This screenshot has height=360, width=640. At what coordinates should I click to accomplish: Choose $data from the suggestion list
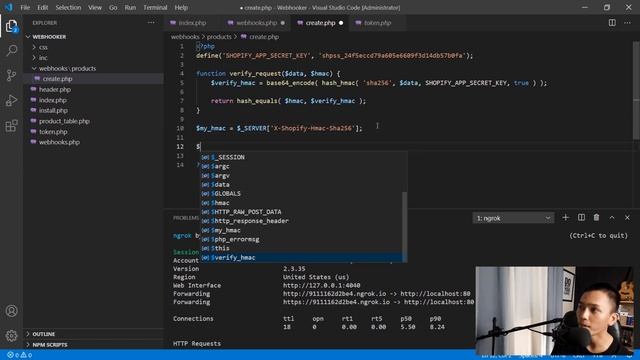tap(301, 184)
